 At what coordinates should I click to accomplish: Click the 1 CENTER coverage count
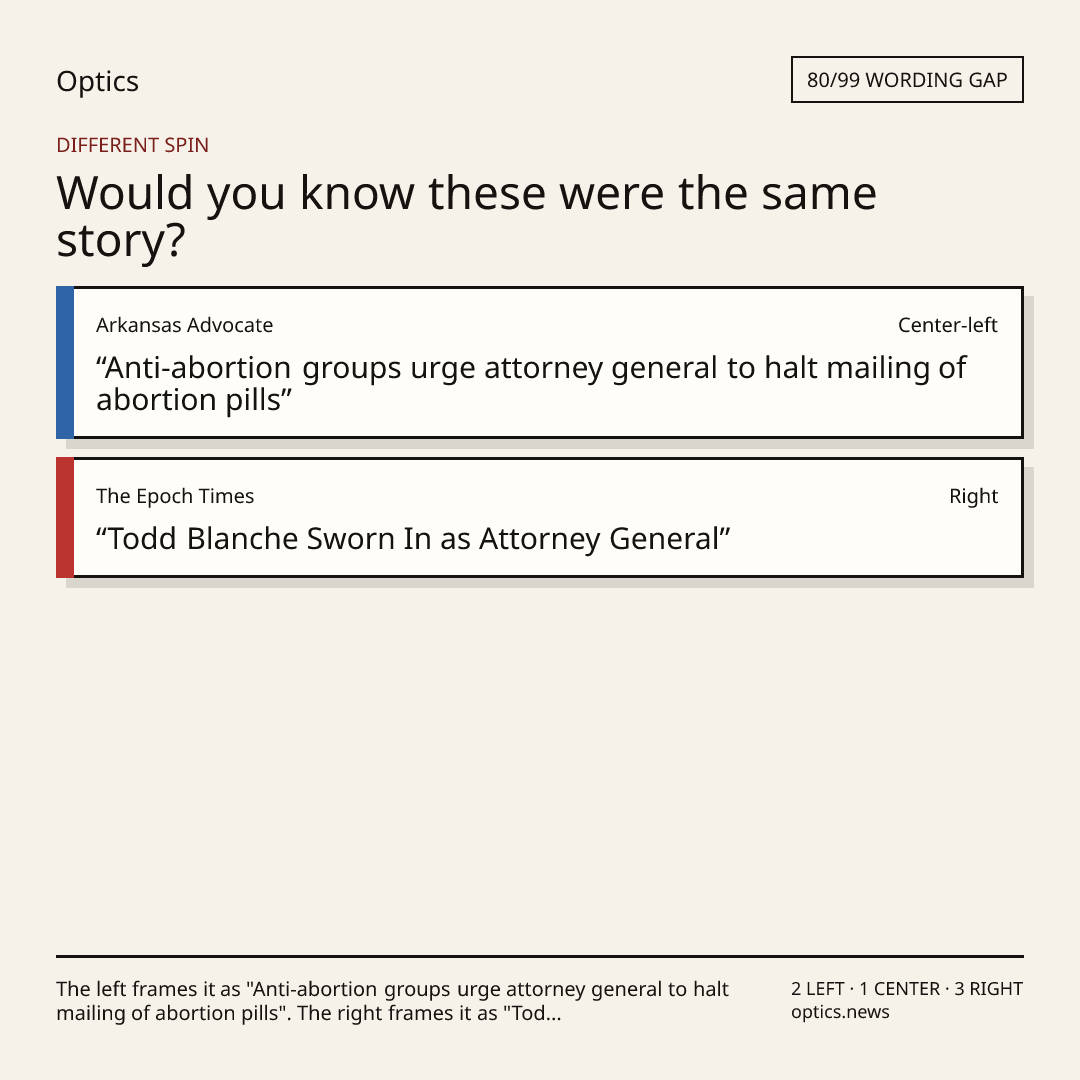coord(899,989)
